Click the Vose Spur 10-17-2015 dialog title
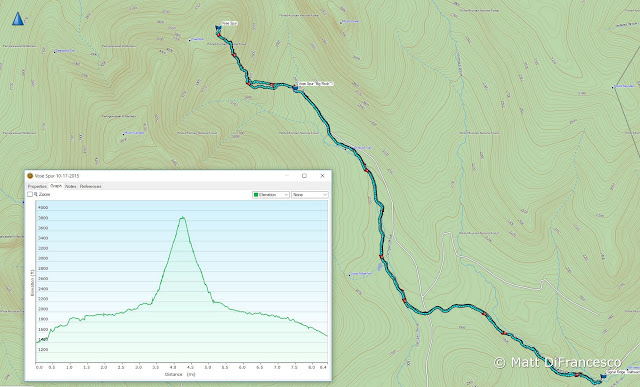640x387 pixels. 57,176
